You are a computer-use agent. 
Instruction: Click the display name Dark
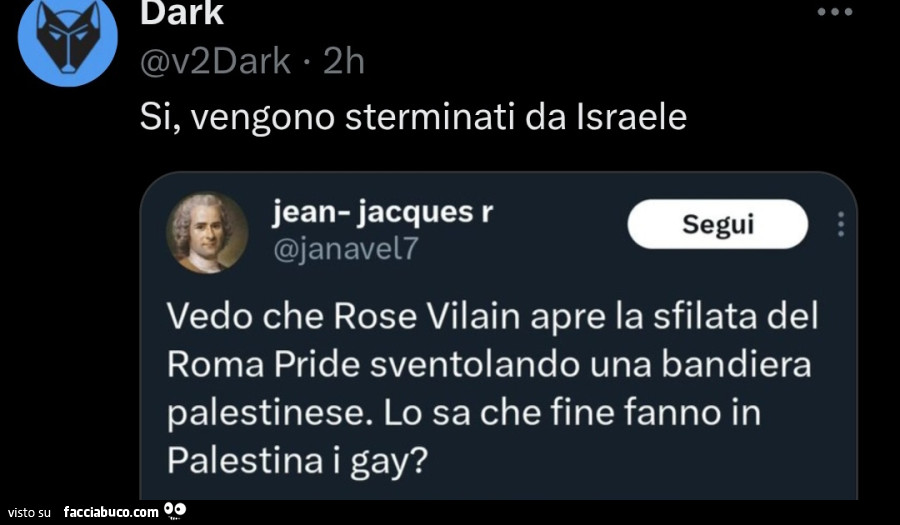[x=182, y=14]
